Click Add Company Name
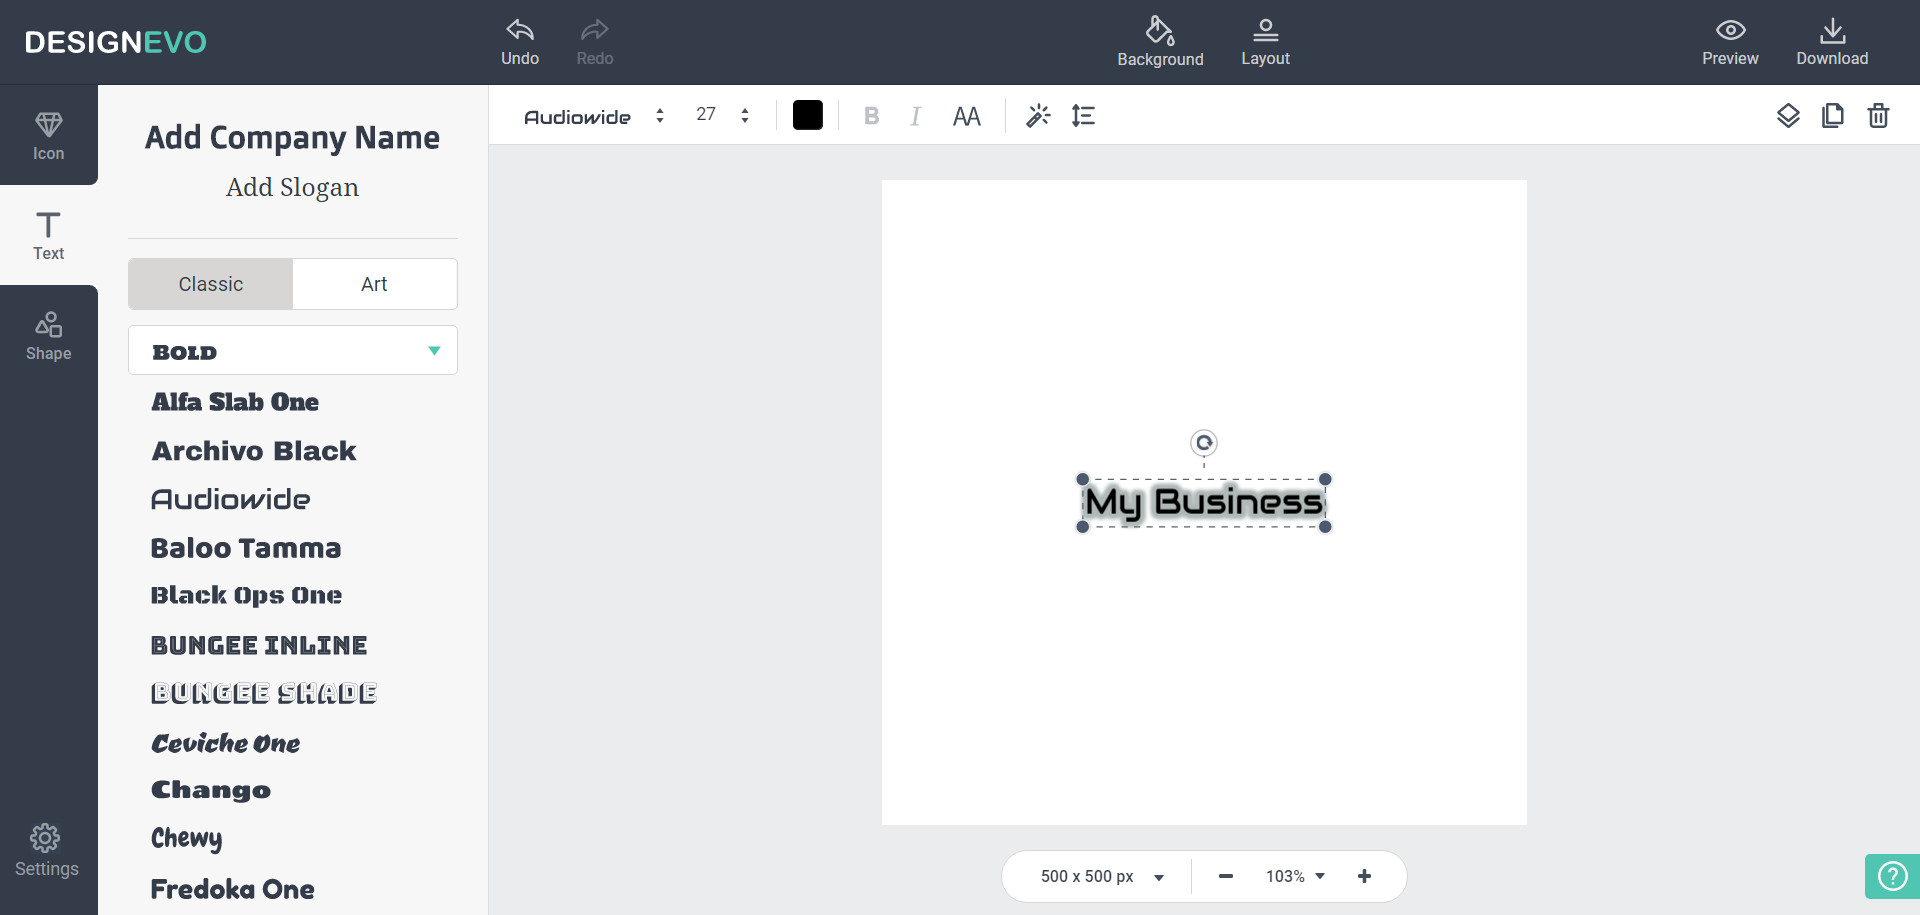1920x915 pixels. 292,137
